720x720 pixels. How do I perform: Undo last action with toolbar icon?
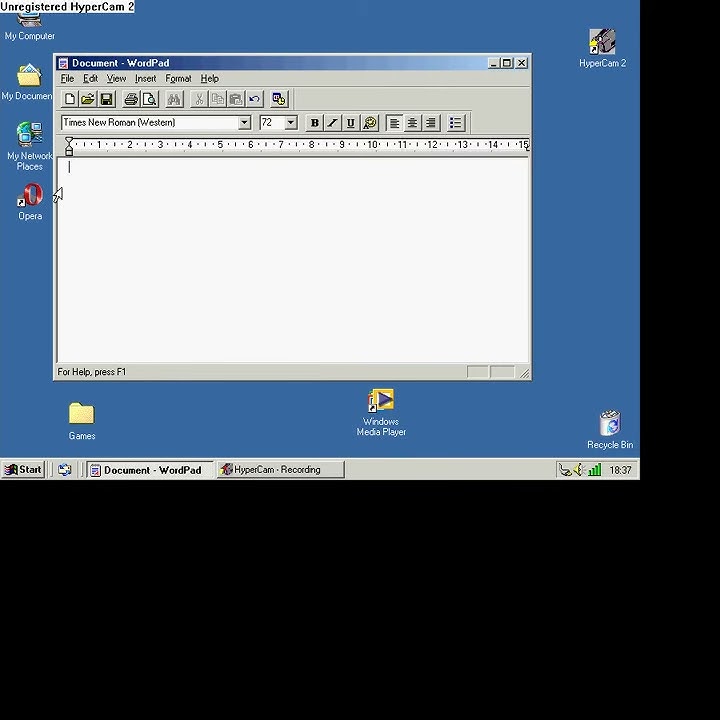pyautogui.click(x=254, y=99)
